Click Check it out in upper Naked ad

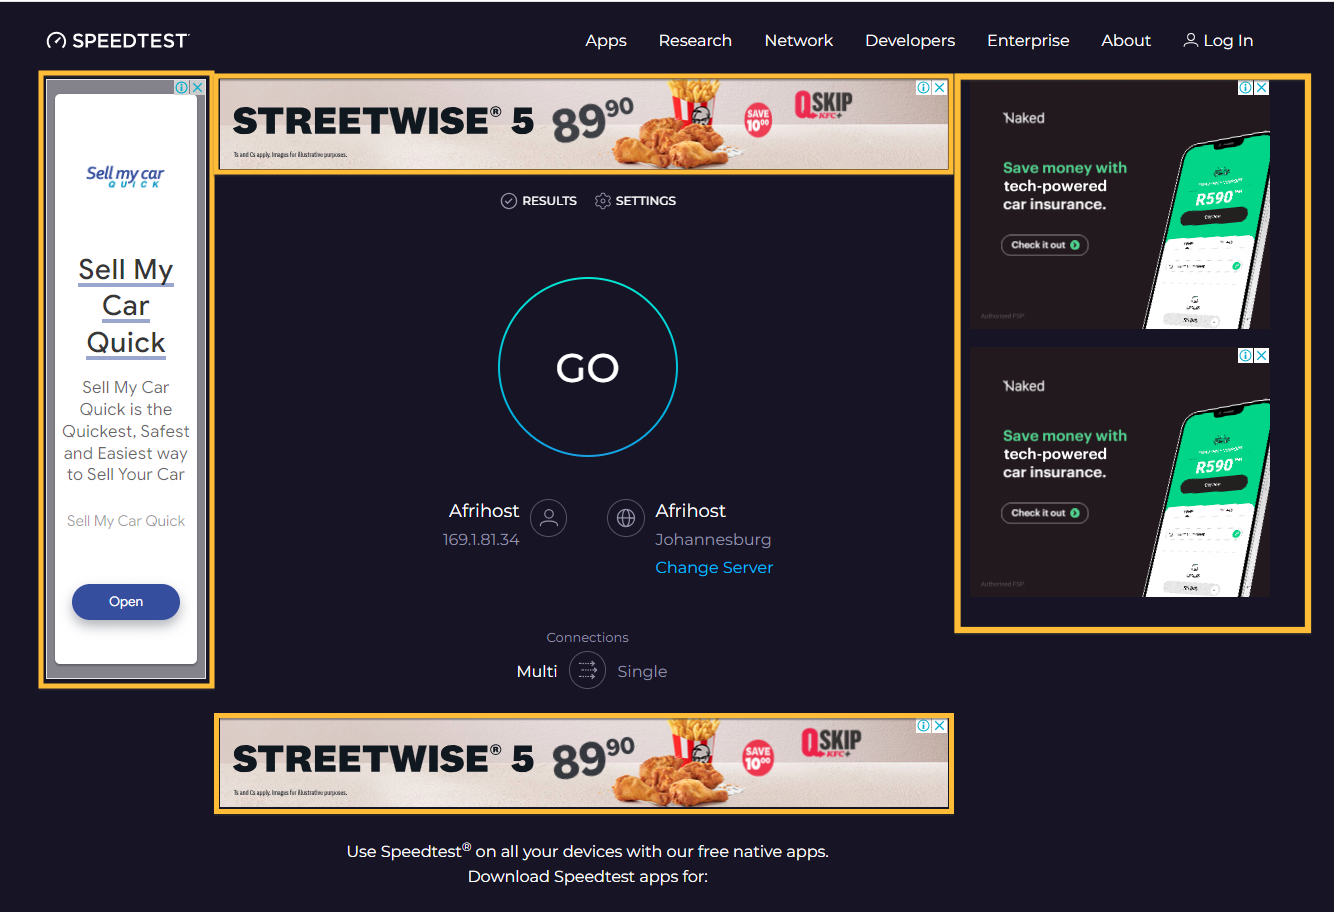1045,245
